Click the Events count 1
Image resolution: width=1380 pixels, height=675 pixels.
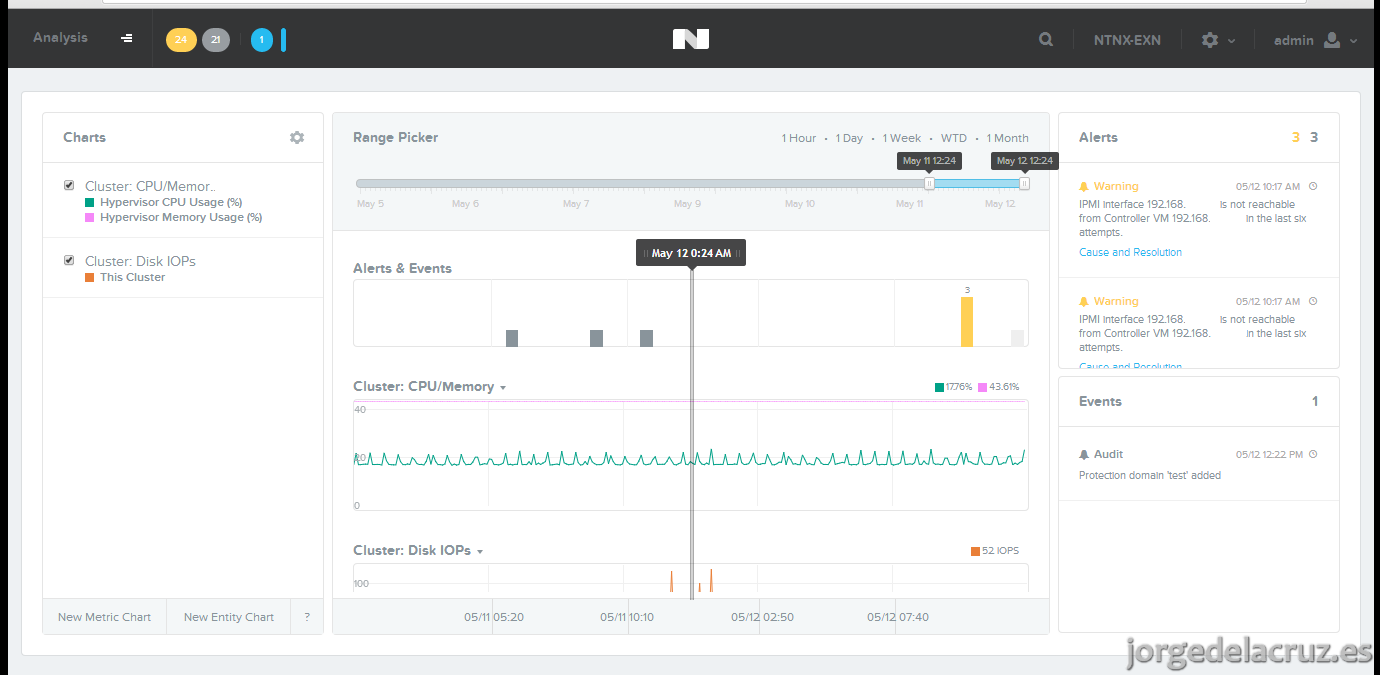click(x=1315, y=401)
